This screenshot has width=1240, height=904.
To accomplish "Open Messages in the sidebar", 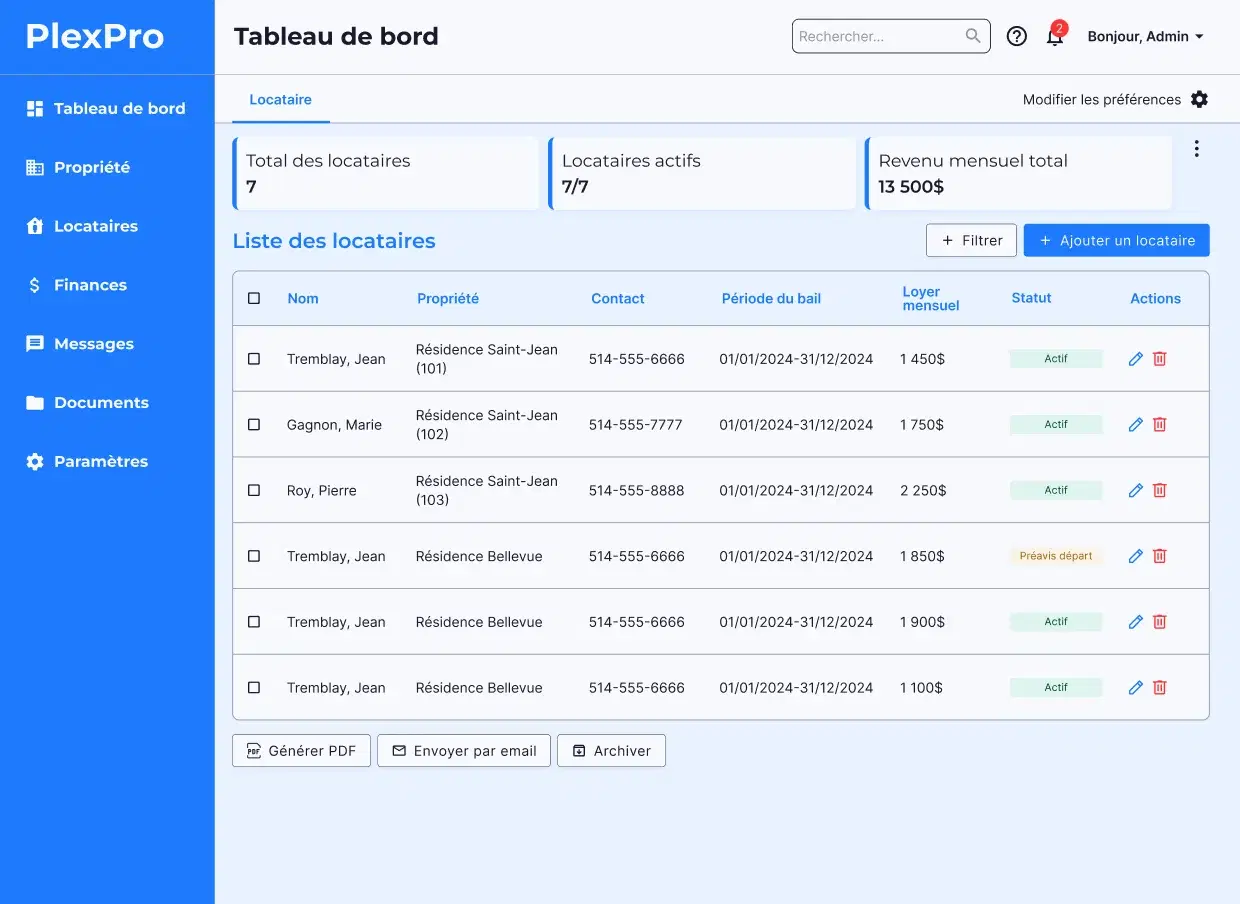I will click(93, 344).
